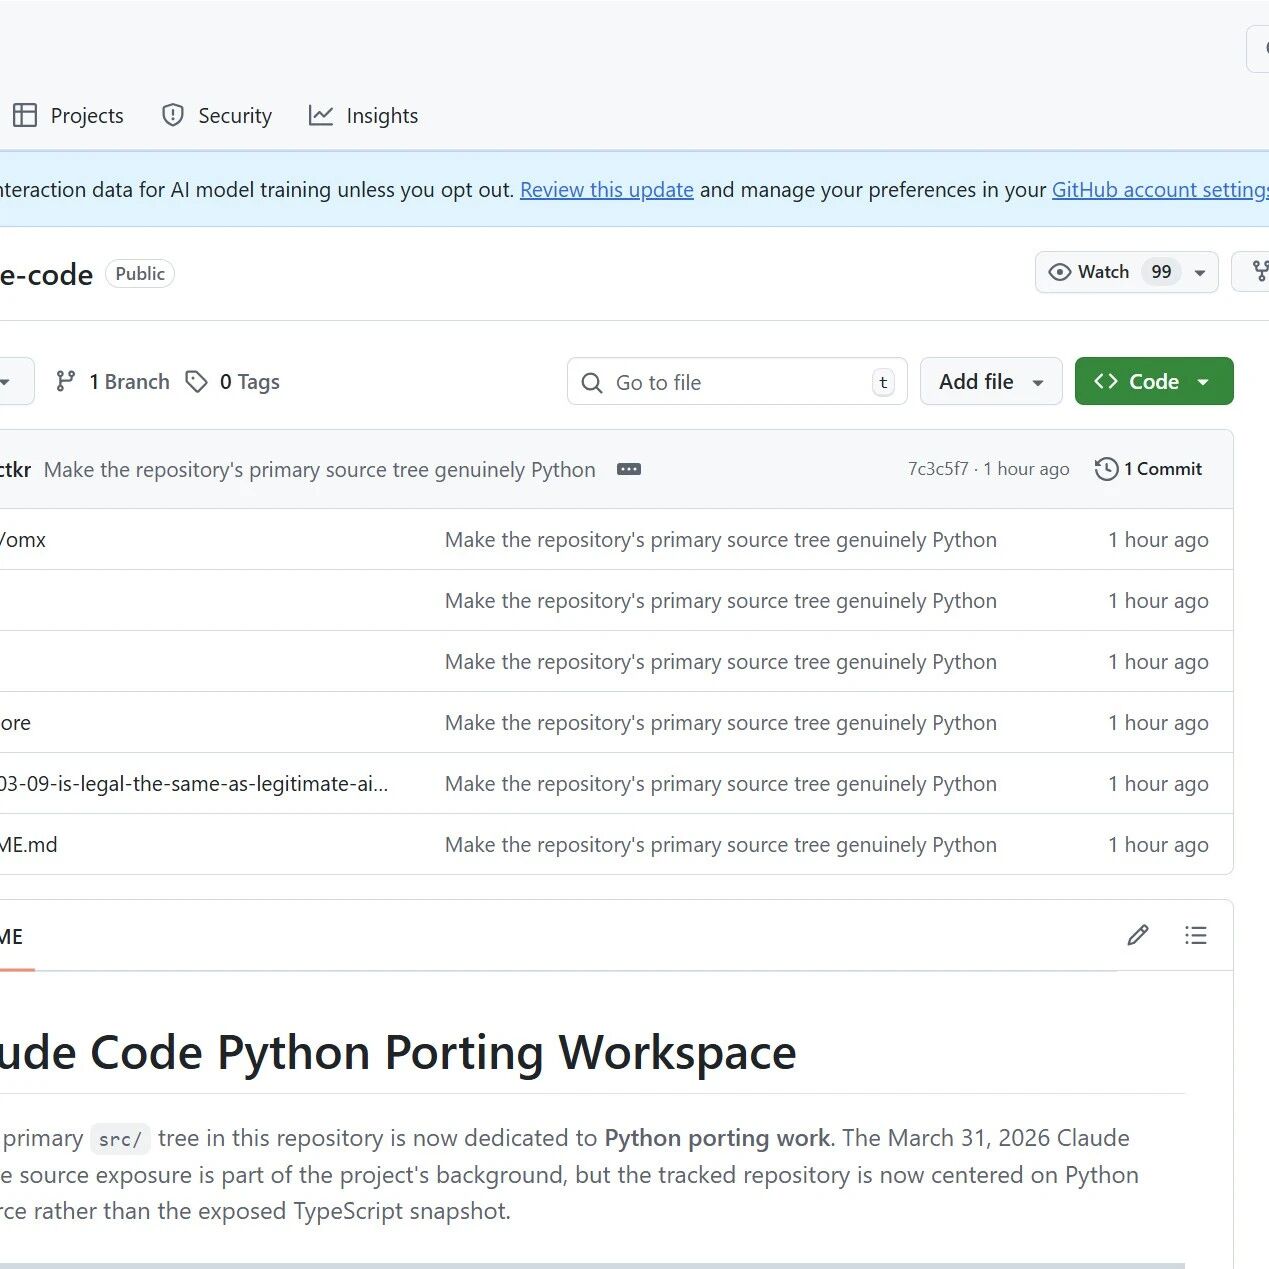The height and width of the screenshot is (1269, 1269).
Task: Click the Security shield icon
Action: pos(173,115)
